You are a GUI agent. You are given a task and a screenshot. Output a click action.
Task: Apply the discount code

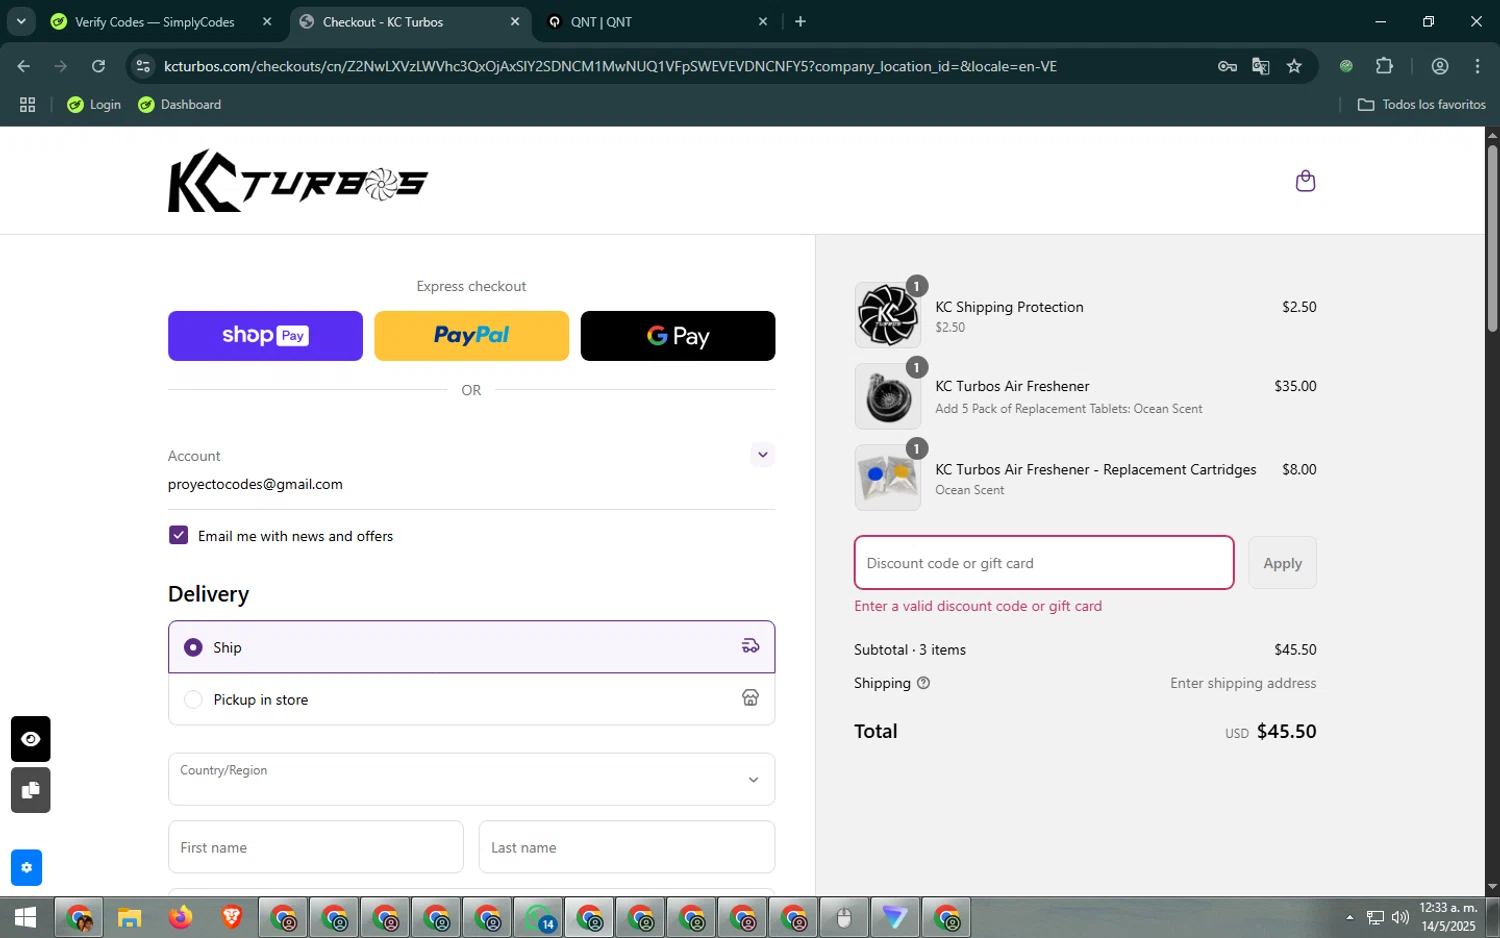click(x=1282, y=563)
